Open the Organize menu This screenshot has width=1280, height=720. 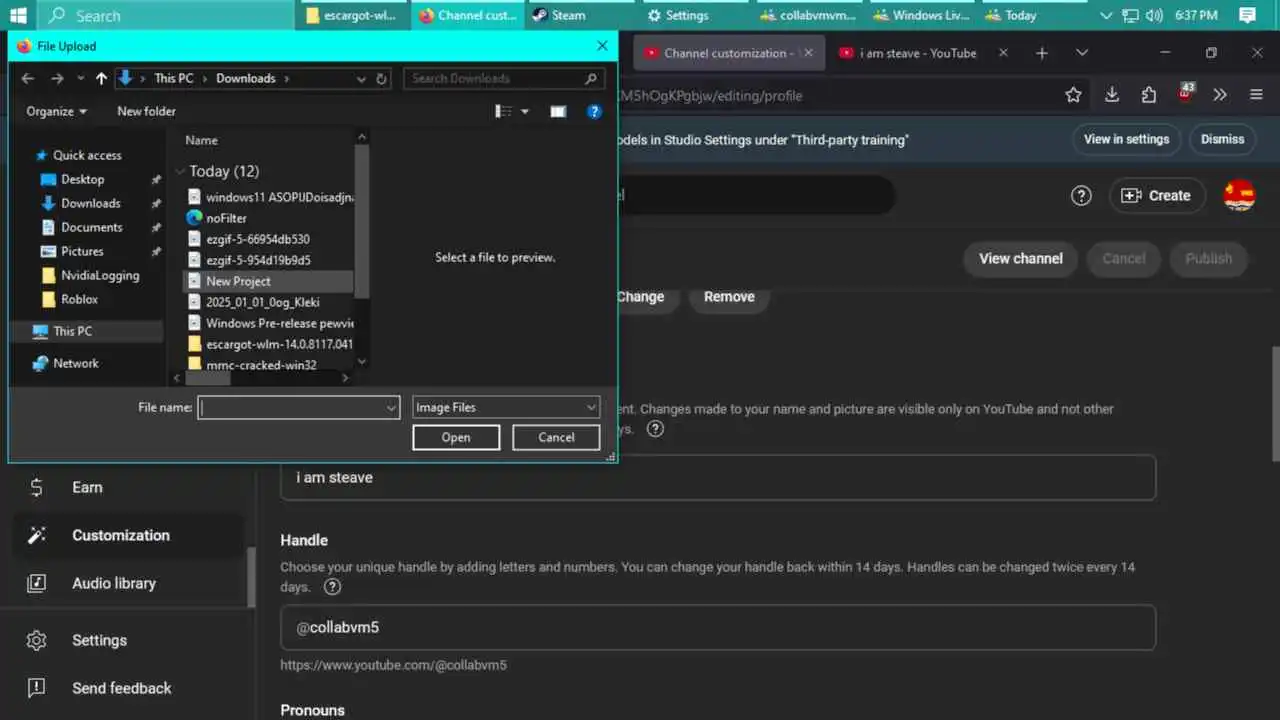(56, 111)
